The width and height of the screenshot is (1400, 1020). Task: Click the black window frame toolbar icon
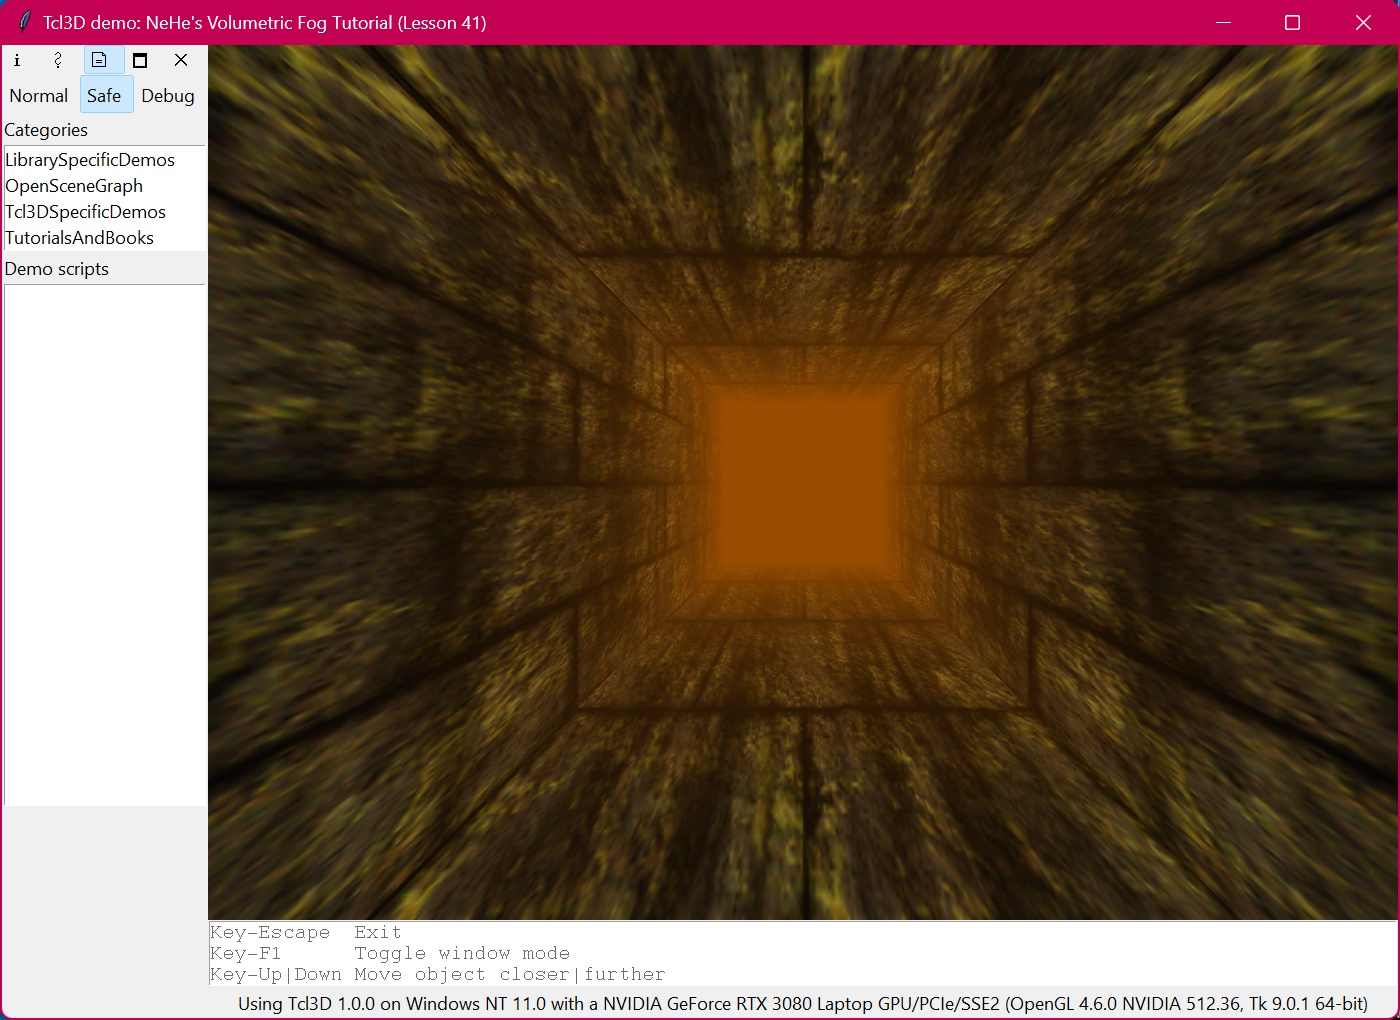(x=140, y=60)
